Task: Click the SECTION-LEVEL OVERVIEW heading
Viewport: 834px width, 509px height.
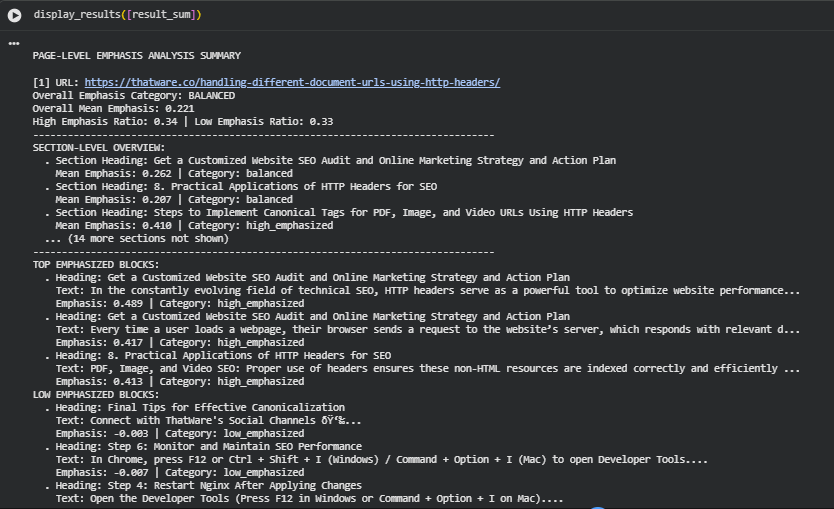Action: click(99, 147)
